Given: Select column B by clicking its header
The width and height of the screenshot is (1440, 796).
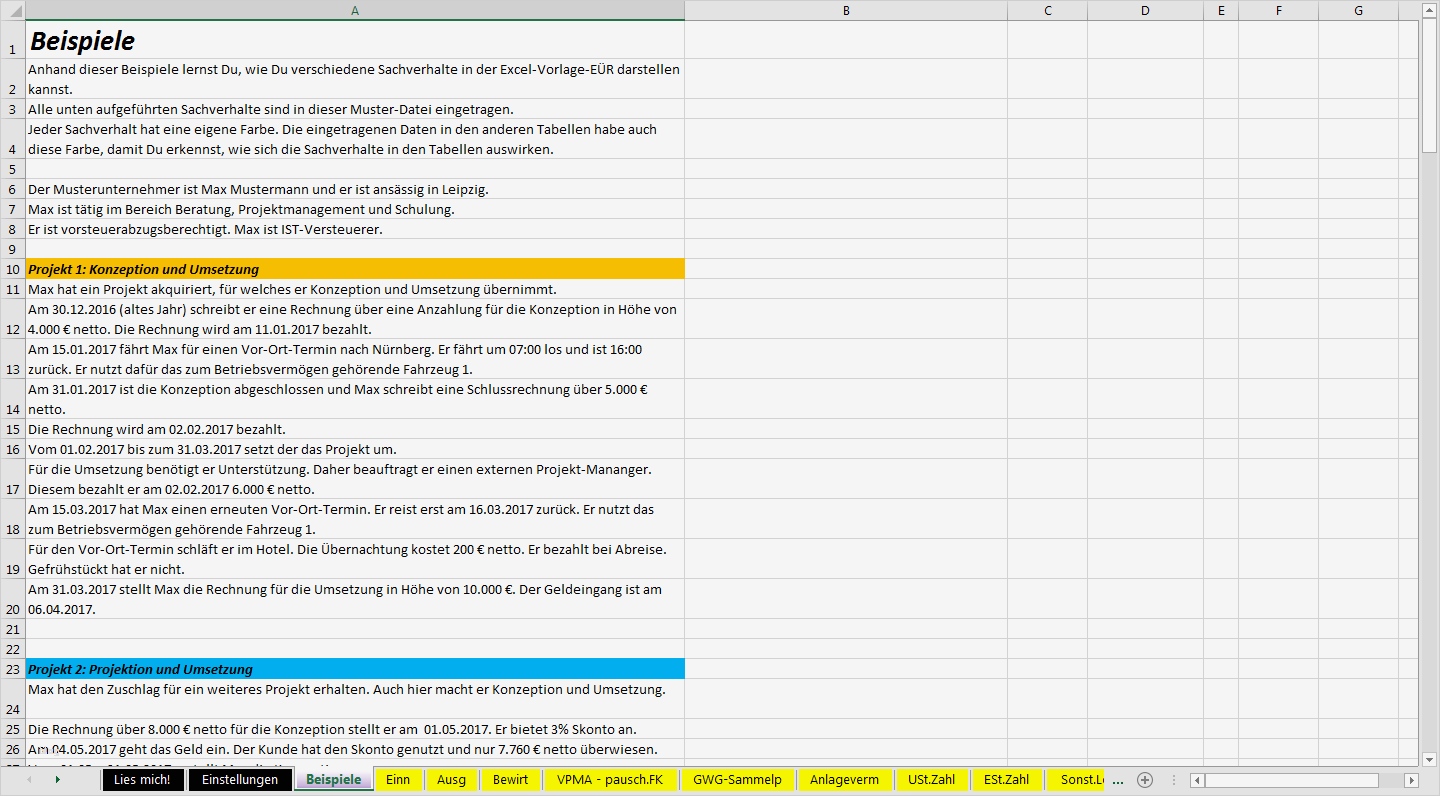Looking at the screenshot, I should 845,10.
